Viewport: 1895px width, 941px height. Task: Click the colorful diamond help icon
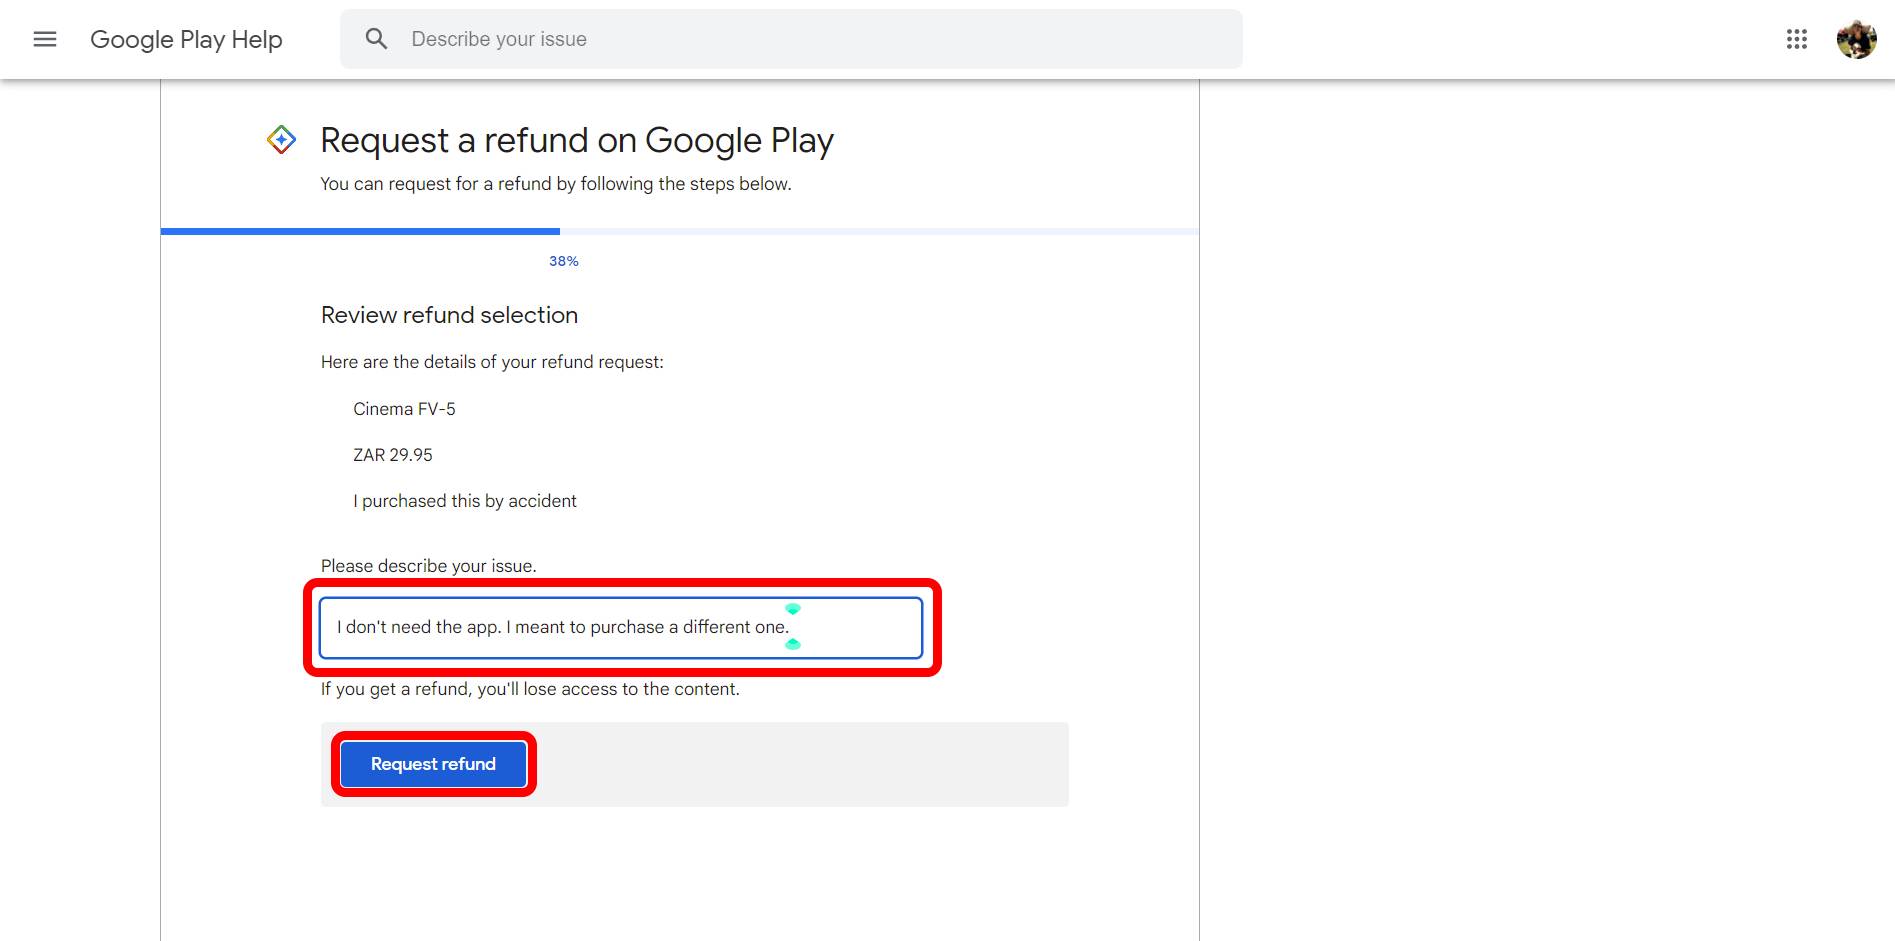(281, 140)
